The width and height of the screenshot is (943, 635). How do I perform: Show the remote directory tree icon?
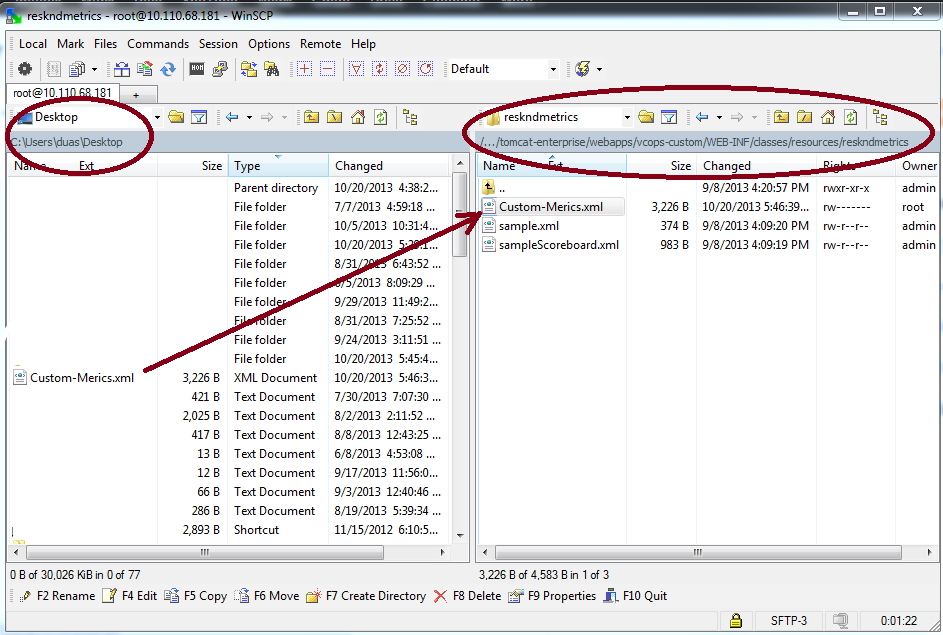coord(880,117)
